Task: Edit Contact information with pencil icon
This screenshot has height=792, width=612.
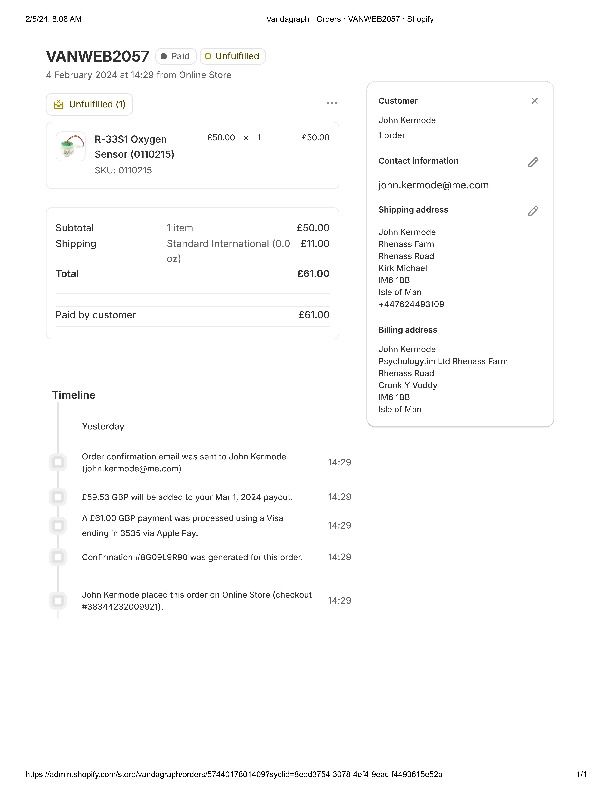Action: click(533, 162)
